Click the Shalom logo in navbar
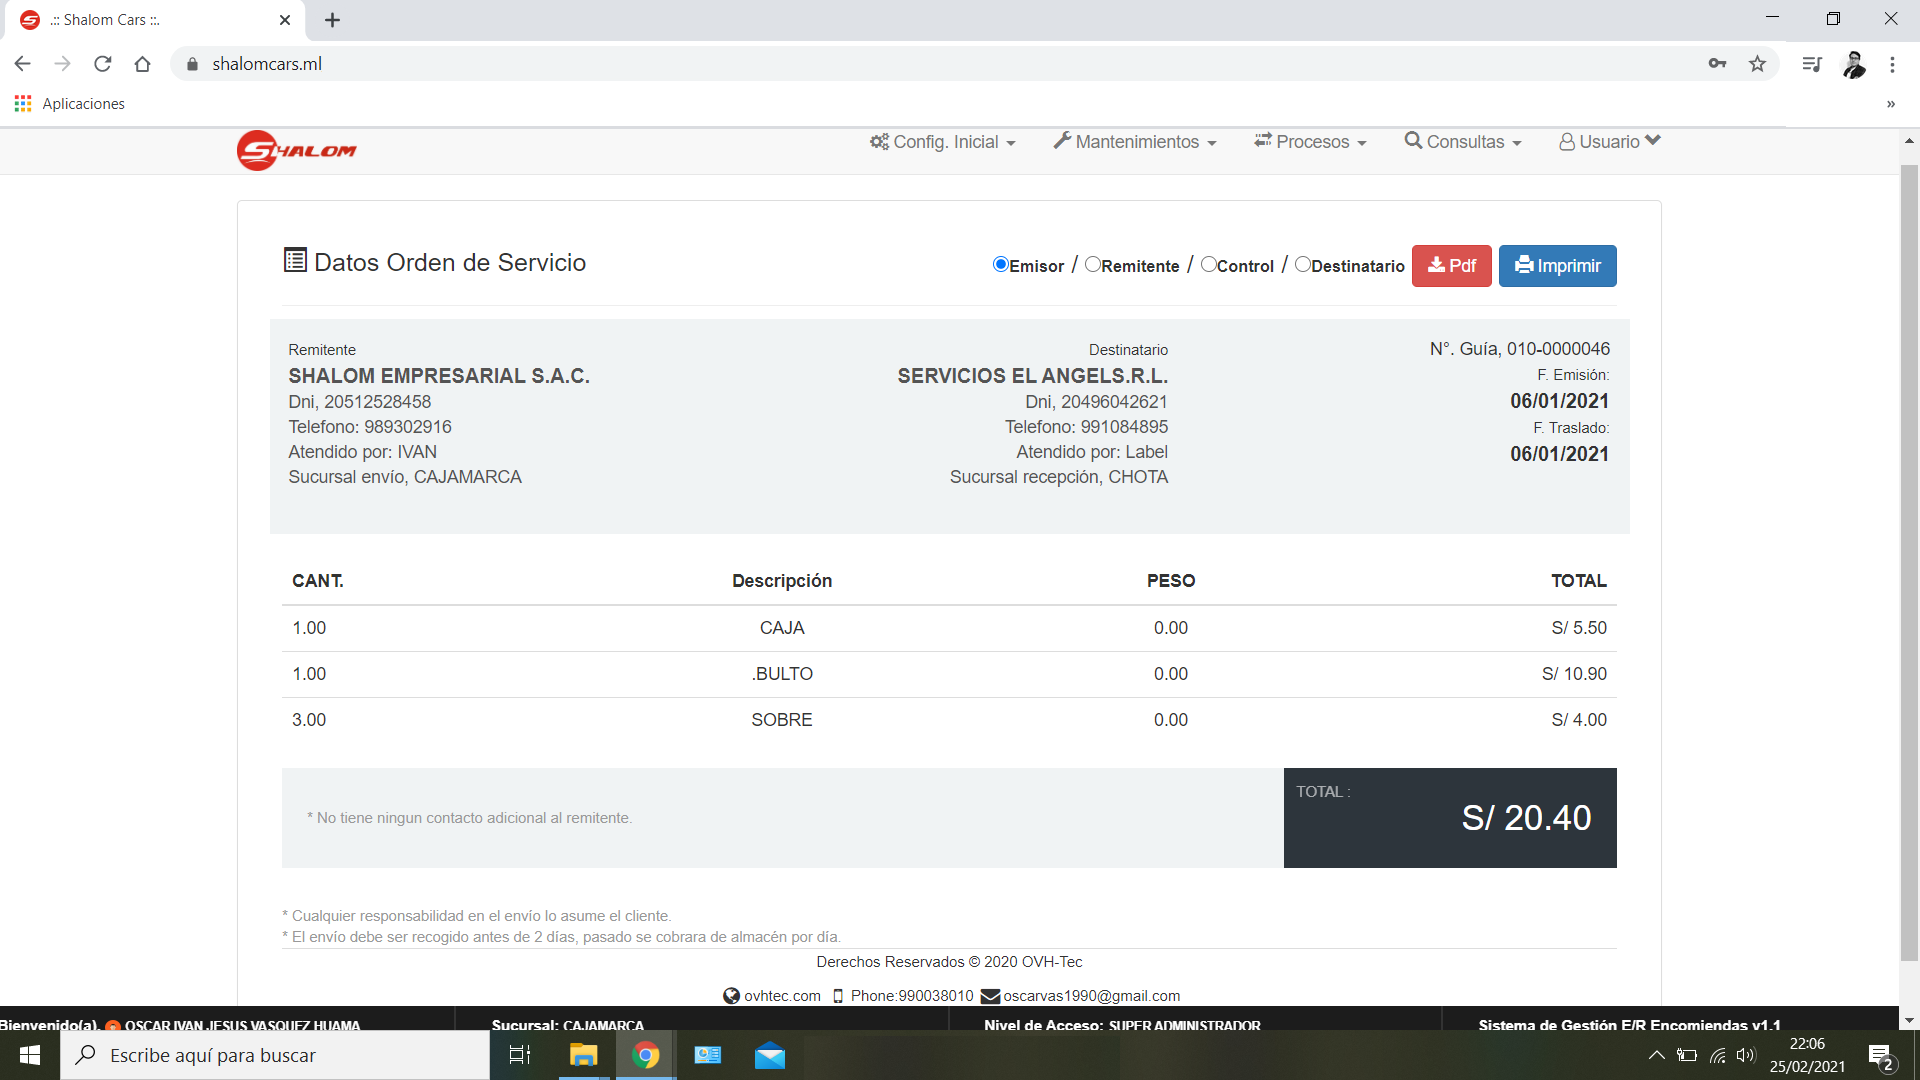The width and height of the screenshot is (1920, 1080). tap(296, 150)
